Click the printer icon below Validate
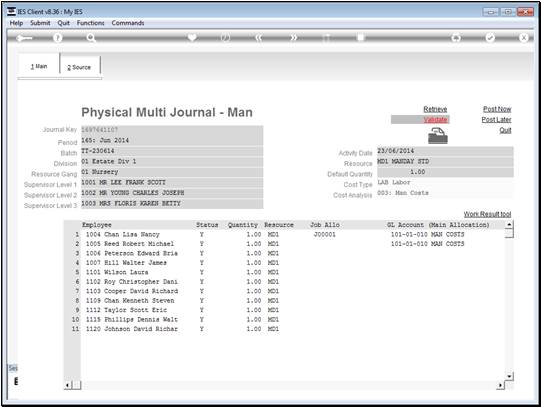Screen dimensions: 541x407 click(437, 136)
